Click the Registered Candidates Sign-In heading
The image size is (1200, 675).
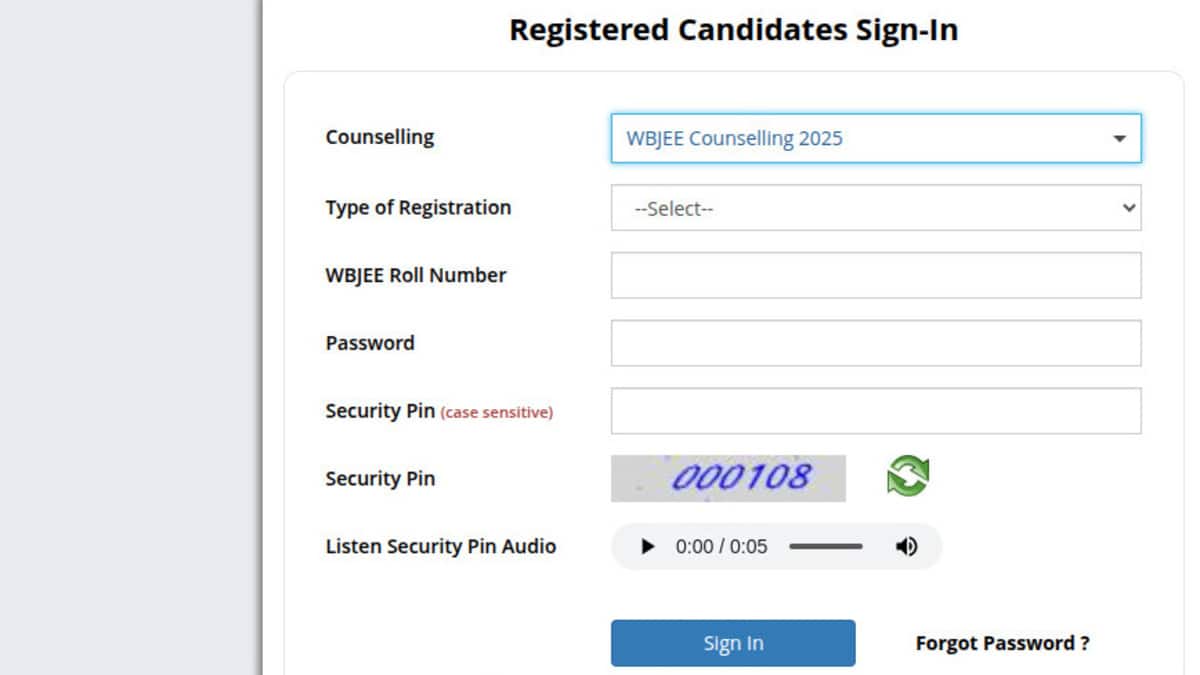[733, 30]
